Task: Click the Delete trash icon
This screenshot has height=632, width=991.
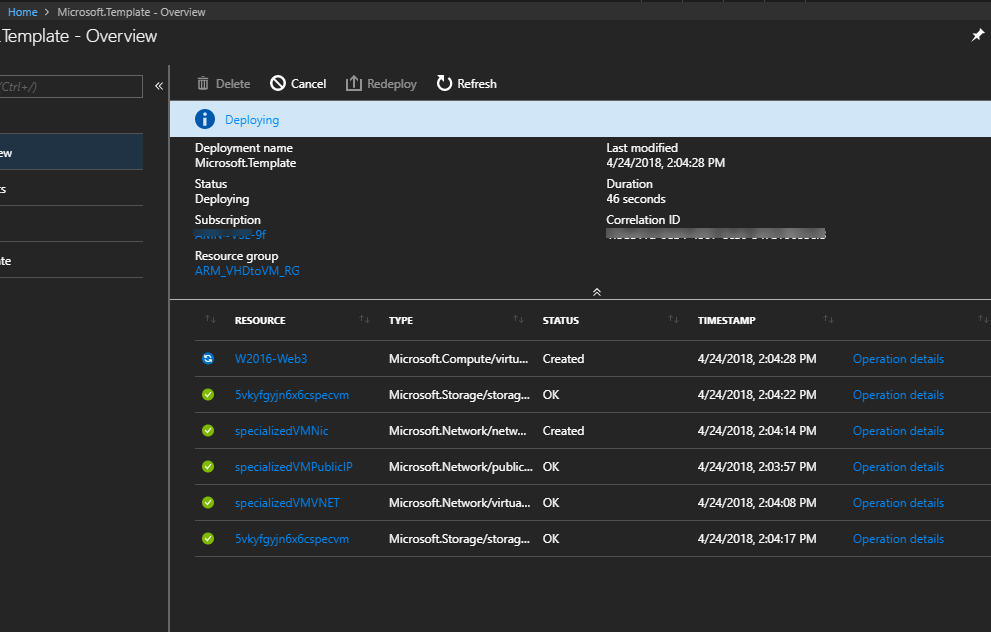Action: tap(203, 83)
